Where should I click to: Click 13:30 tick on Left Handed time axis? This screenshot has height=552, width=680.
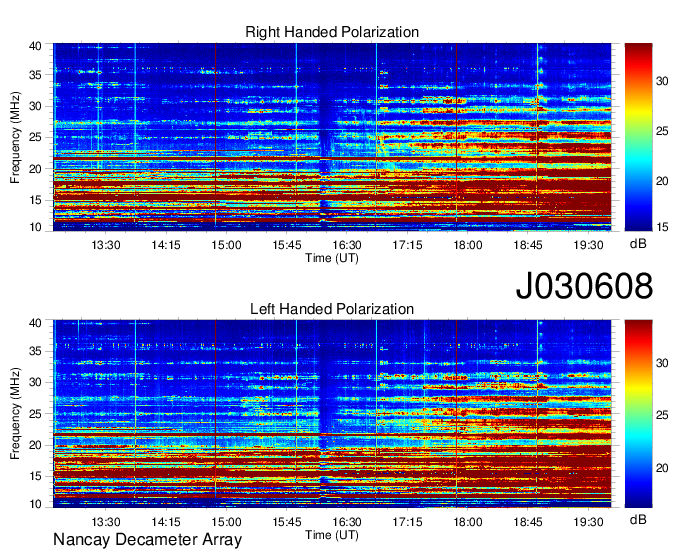coord(105,522)
